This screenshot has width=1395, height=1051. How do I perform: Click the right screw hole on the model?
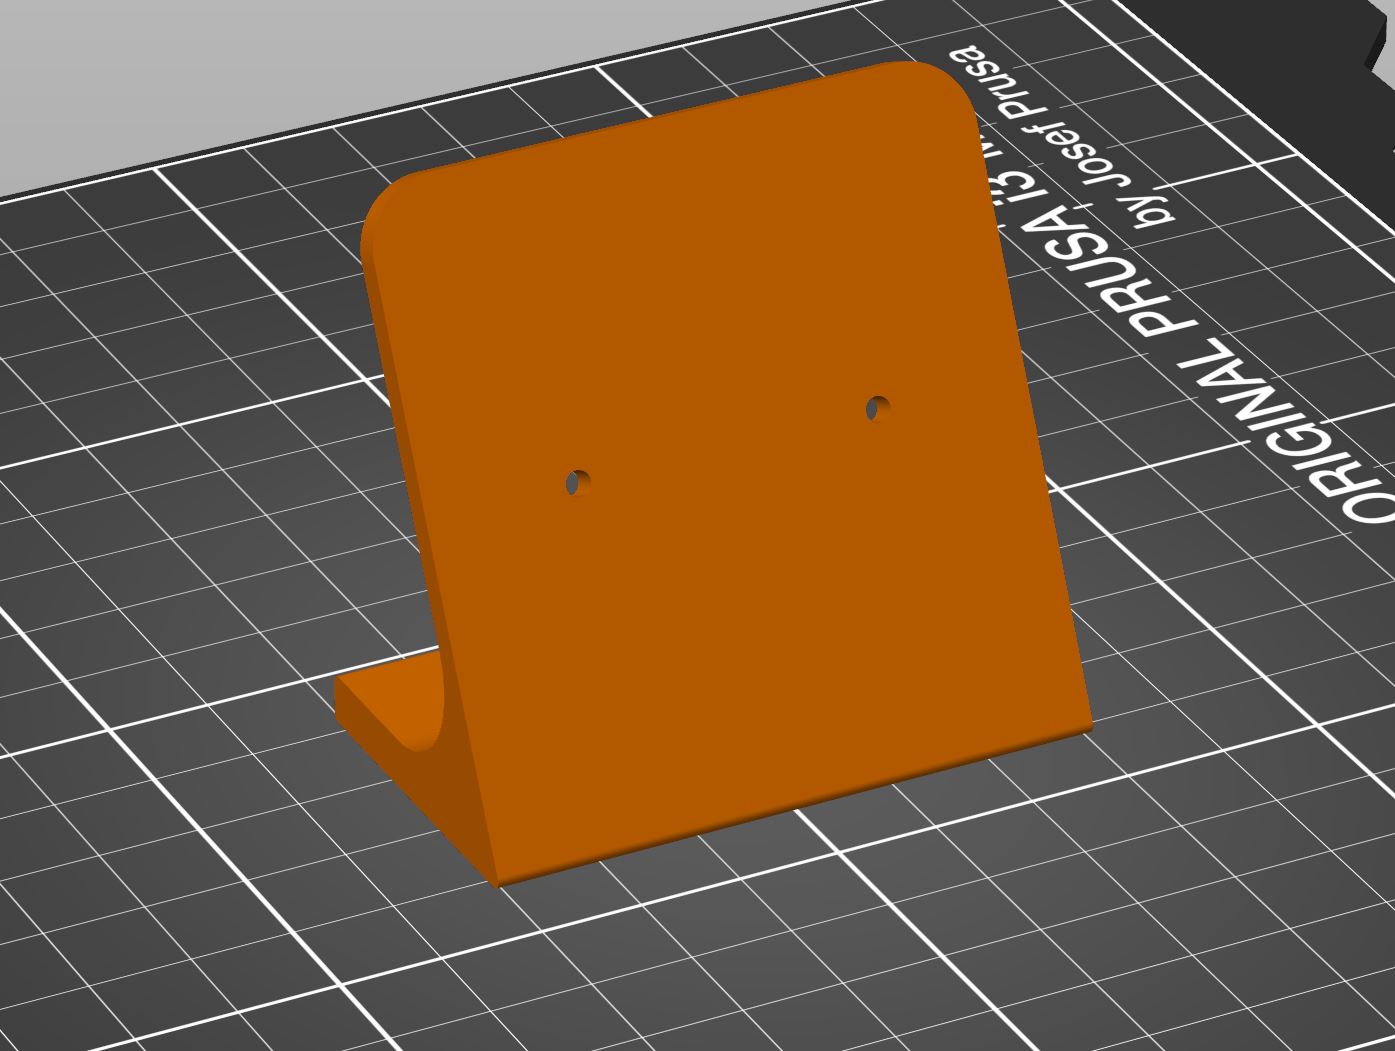click(x=877, y=408)
